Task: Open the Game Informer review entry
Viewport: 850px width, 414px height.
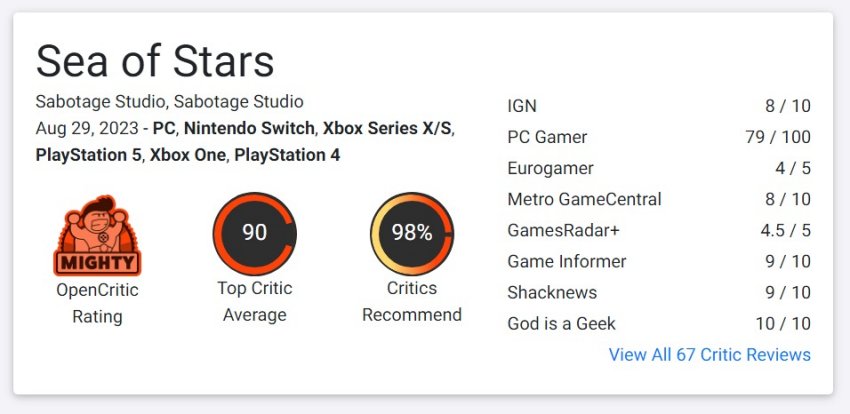Action: [x=659, y=261]
